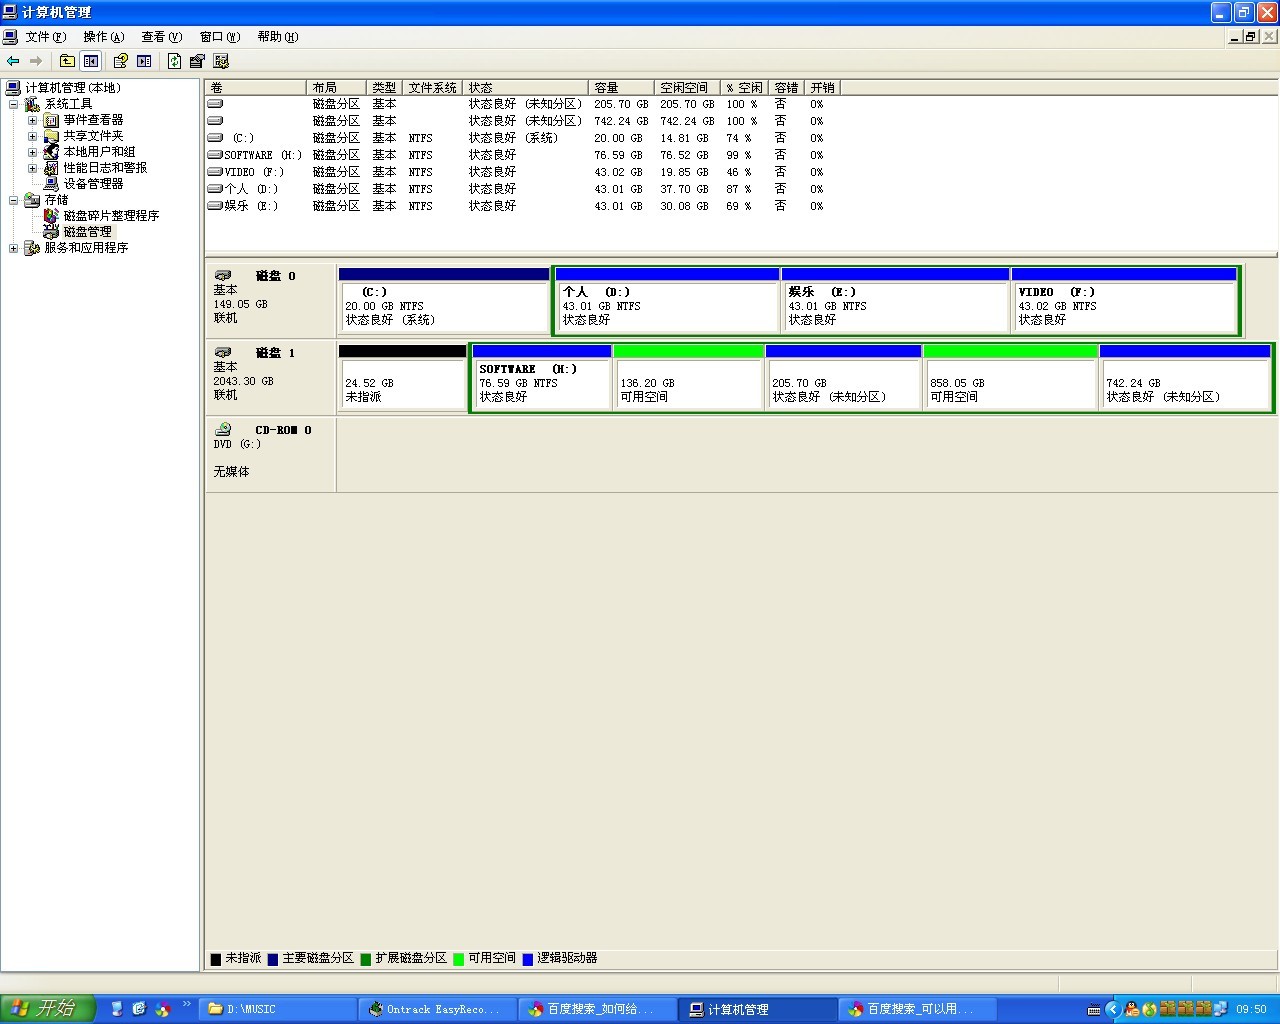1280x1024 pixels.
Task: Click the disk settings toolbar icon
Action: (221, 61)
